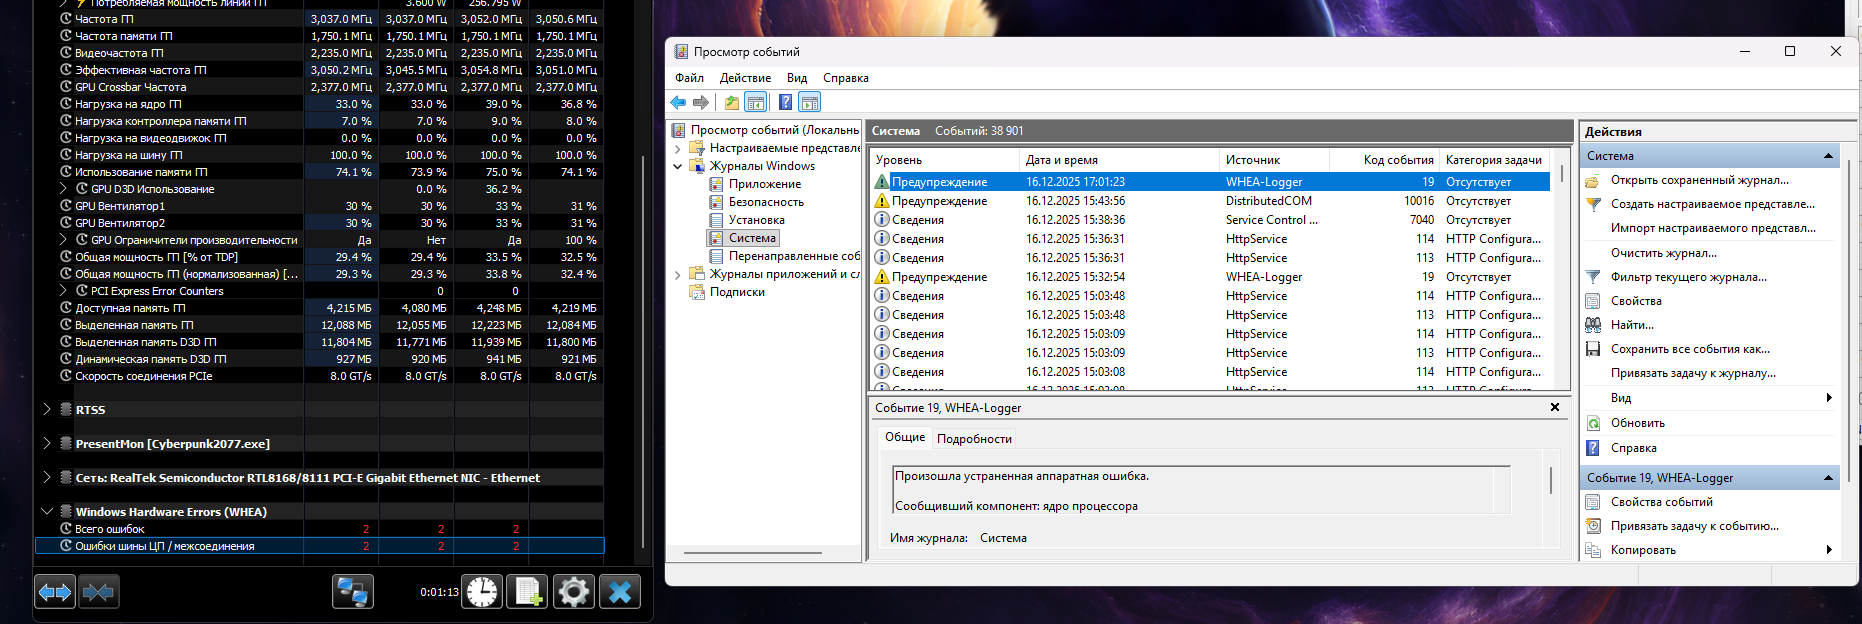Open HWiNFO sensor settings gear

click(574, 592)
